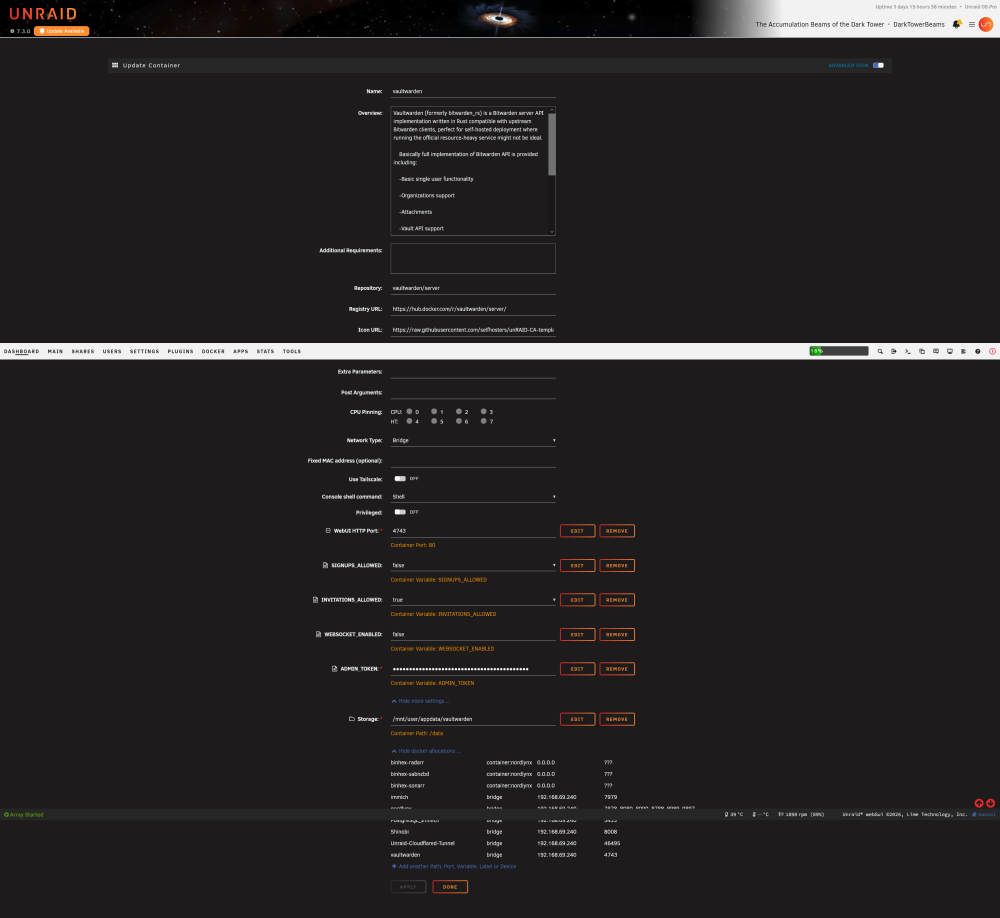This screenshot has height=918, width=1000.
Task: Open the Docker menu item
Action: tap(213, 352)
